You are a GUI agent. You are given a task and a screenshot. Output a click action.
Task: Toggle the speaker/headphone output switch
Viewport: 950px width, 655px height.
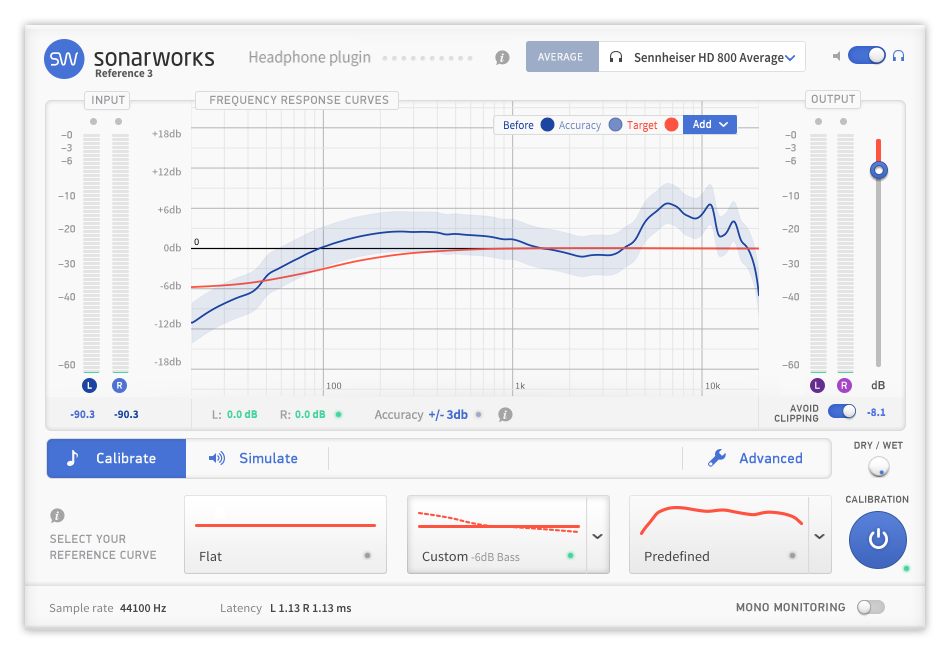[x=867, y=56]
